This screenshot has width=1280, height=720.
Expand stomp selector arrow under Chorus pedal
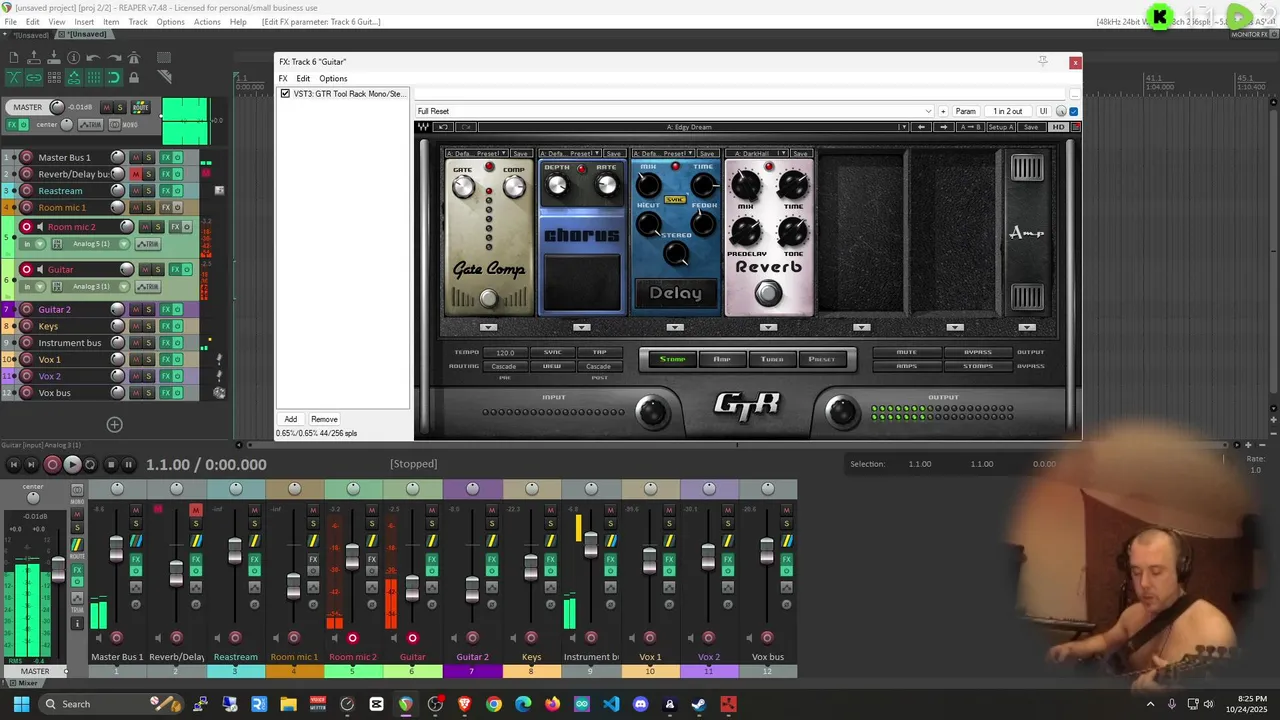[581, 327]
